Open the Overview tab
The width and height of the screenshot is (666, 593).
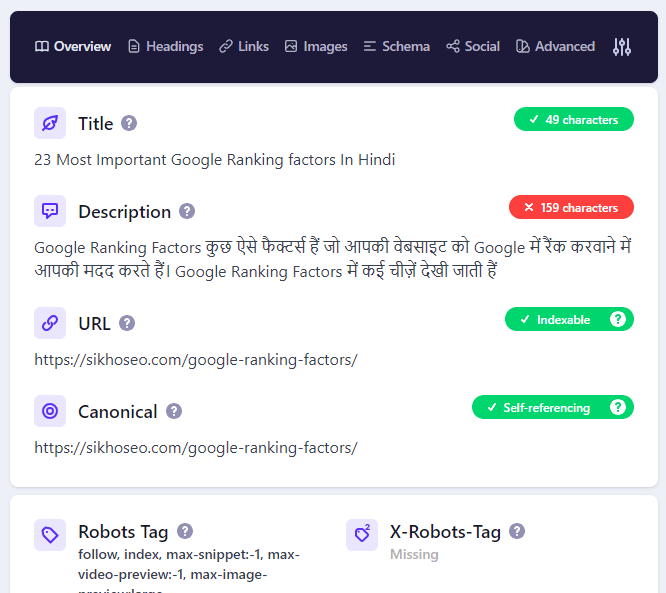[73, 46]
